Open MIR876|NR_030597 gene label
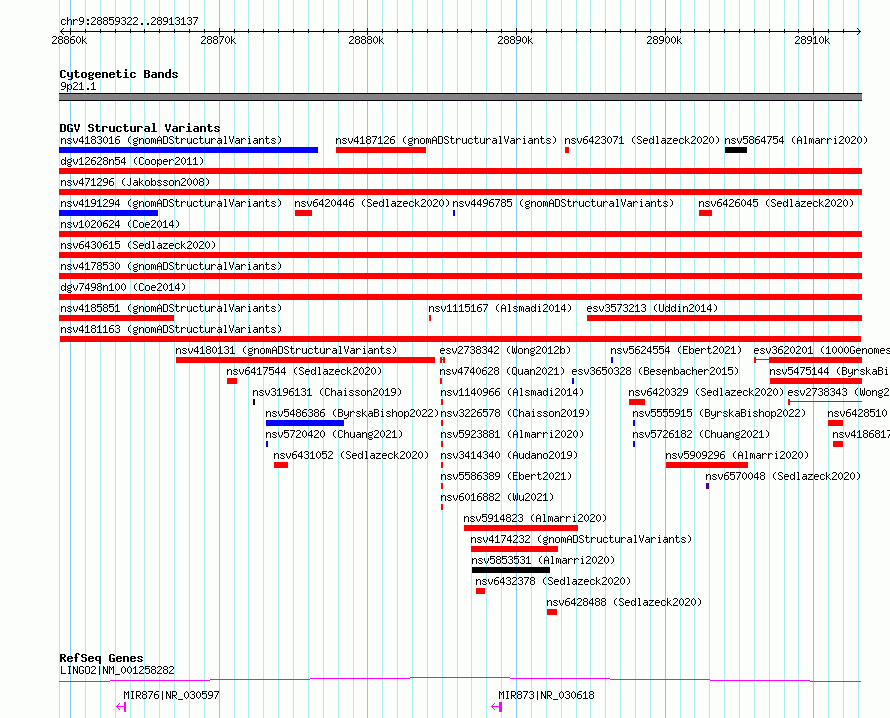Image resolution: width=890 pixels, height=718 pixels. pyautogui.click(x=171, y=695)
